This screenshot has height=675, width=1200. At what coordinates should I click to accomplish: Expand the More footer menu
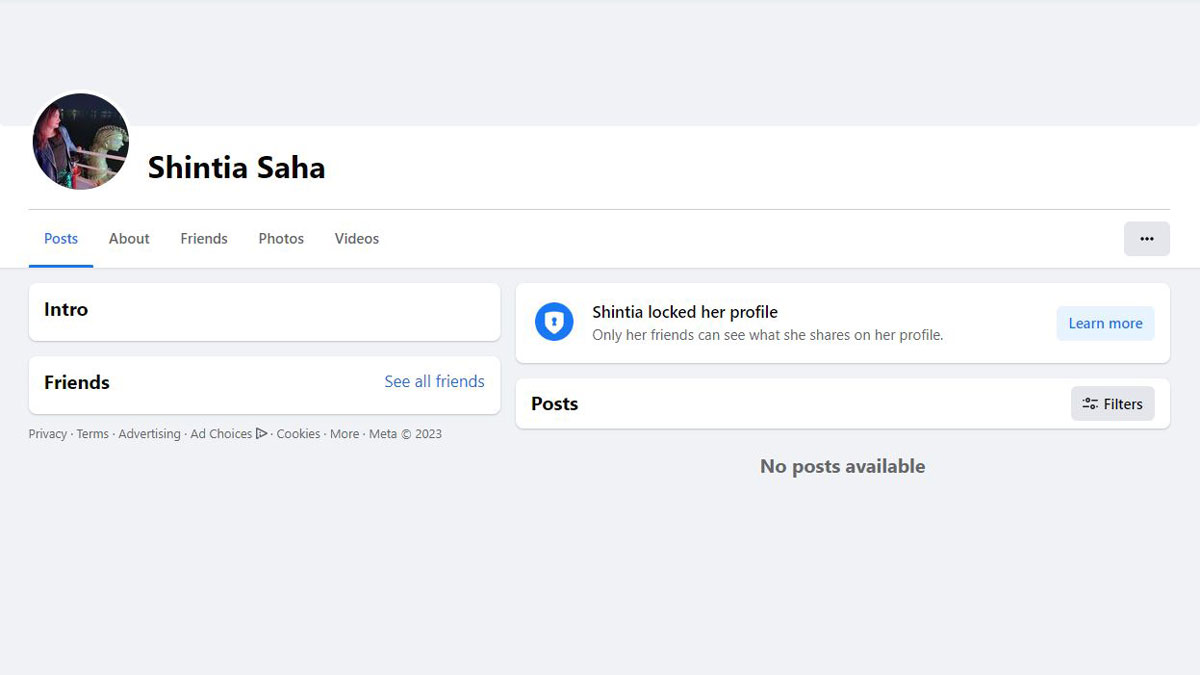click(x=344, y=434)
